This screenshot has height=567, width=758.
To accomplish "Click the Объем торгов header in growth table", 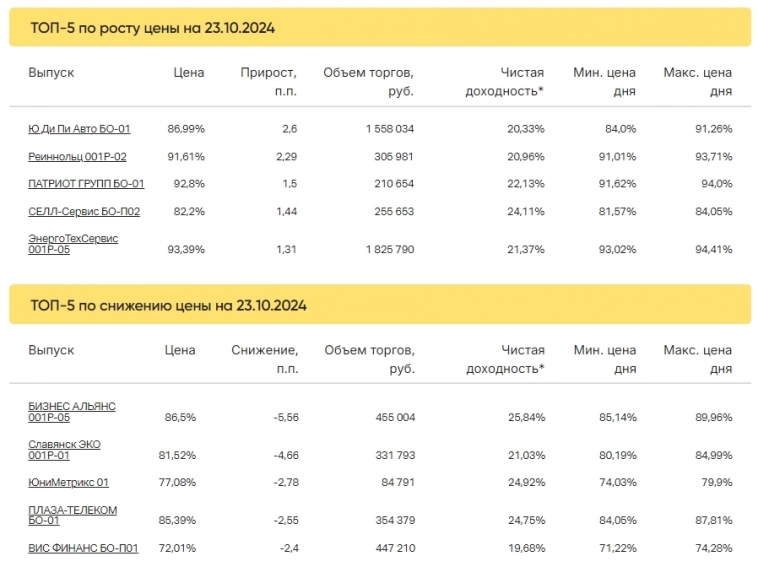I will pos(368,81).
